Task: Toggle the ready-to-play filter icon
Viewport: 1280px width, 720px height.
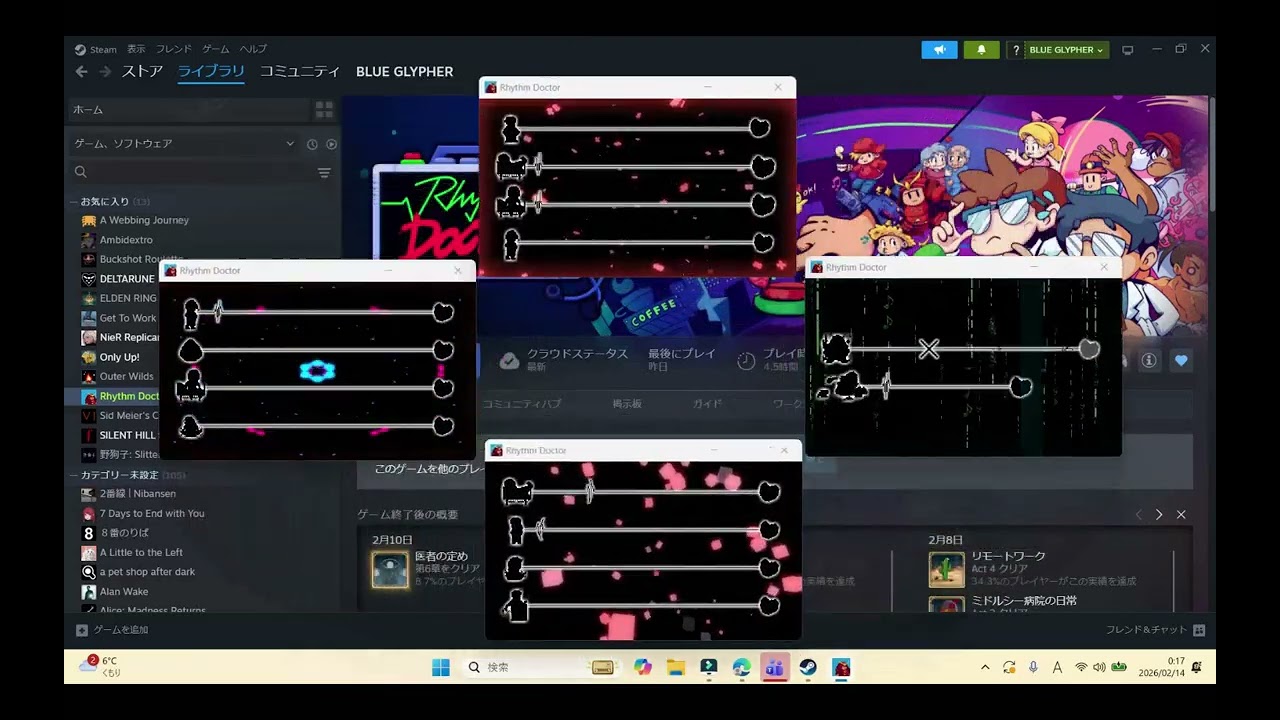Action: [332, 144]
